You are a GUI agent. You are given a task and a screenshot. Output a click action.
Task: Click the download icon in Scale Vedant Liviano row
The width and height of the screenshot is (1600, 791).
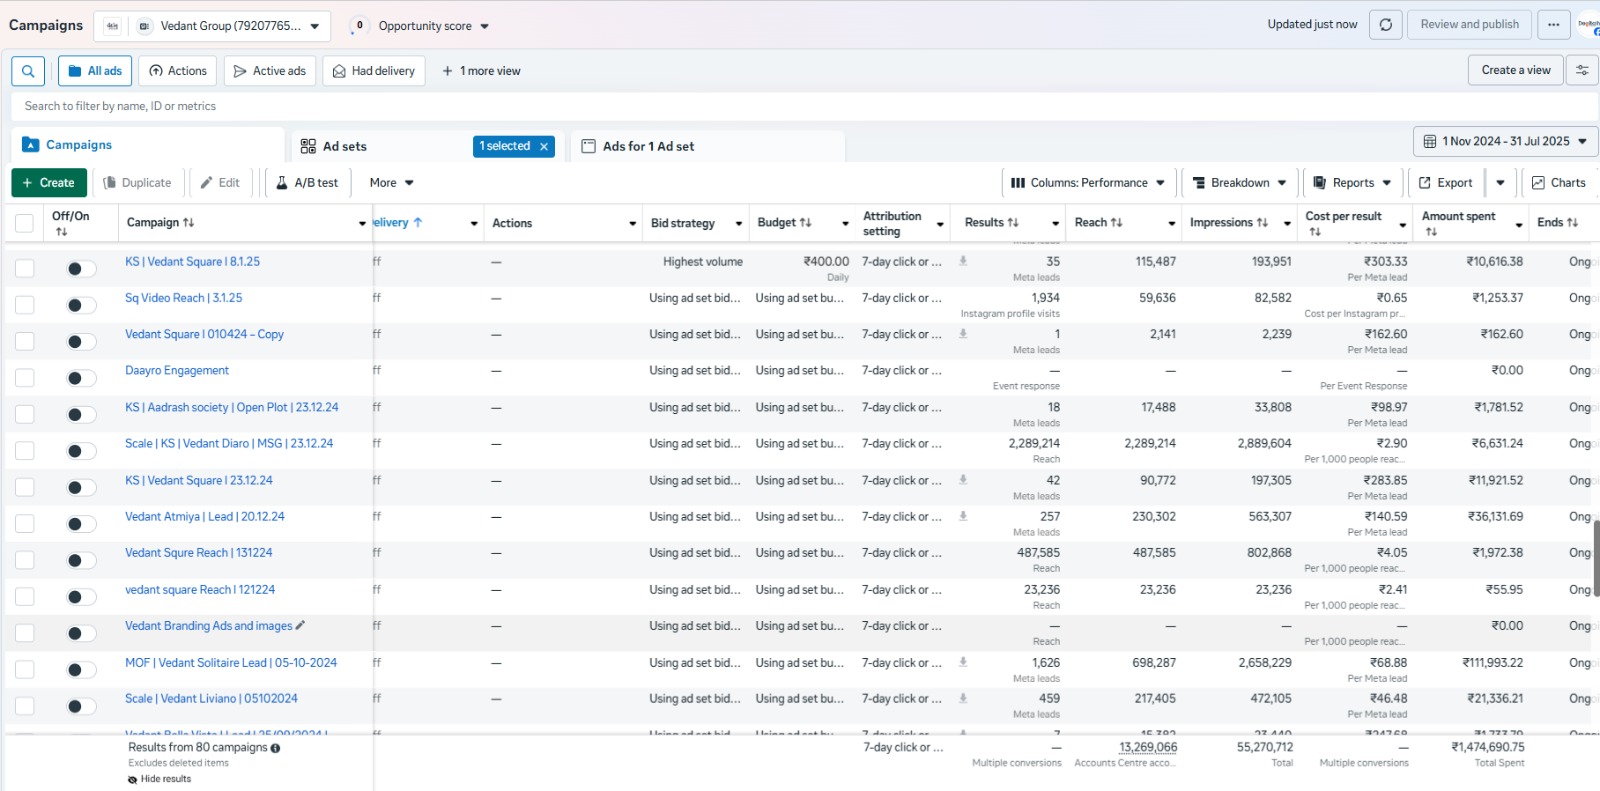point(963,698)
